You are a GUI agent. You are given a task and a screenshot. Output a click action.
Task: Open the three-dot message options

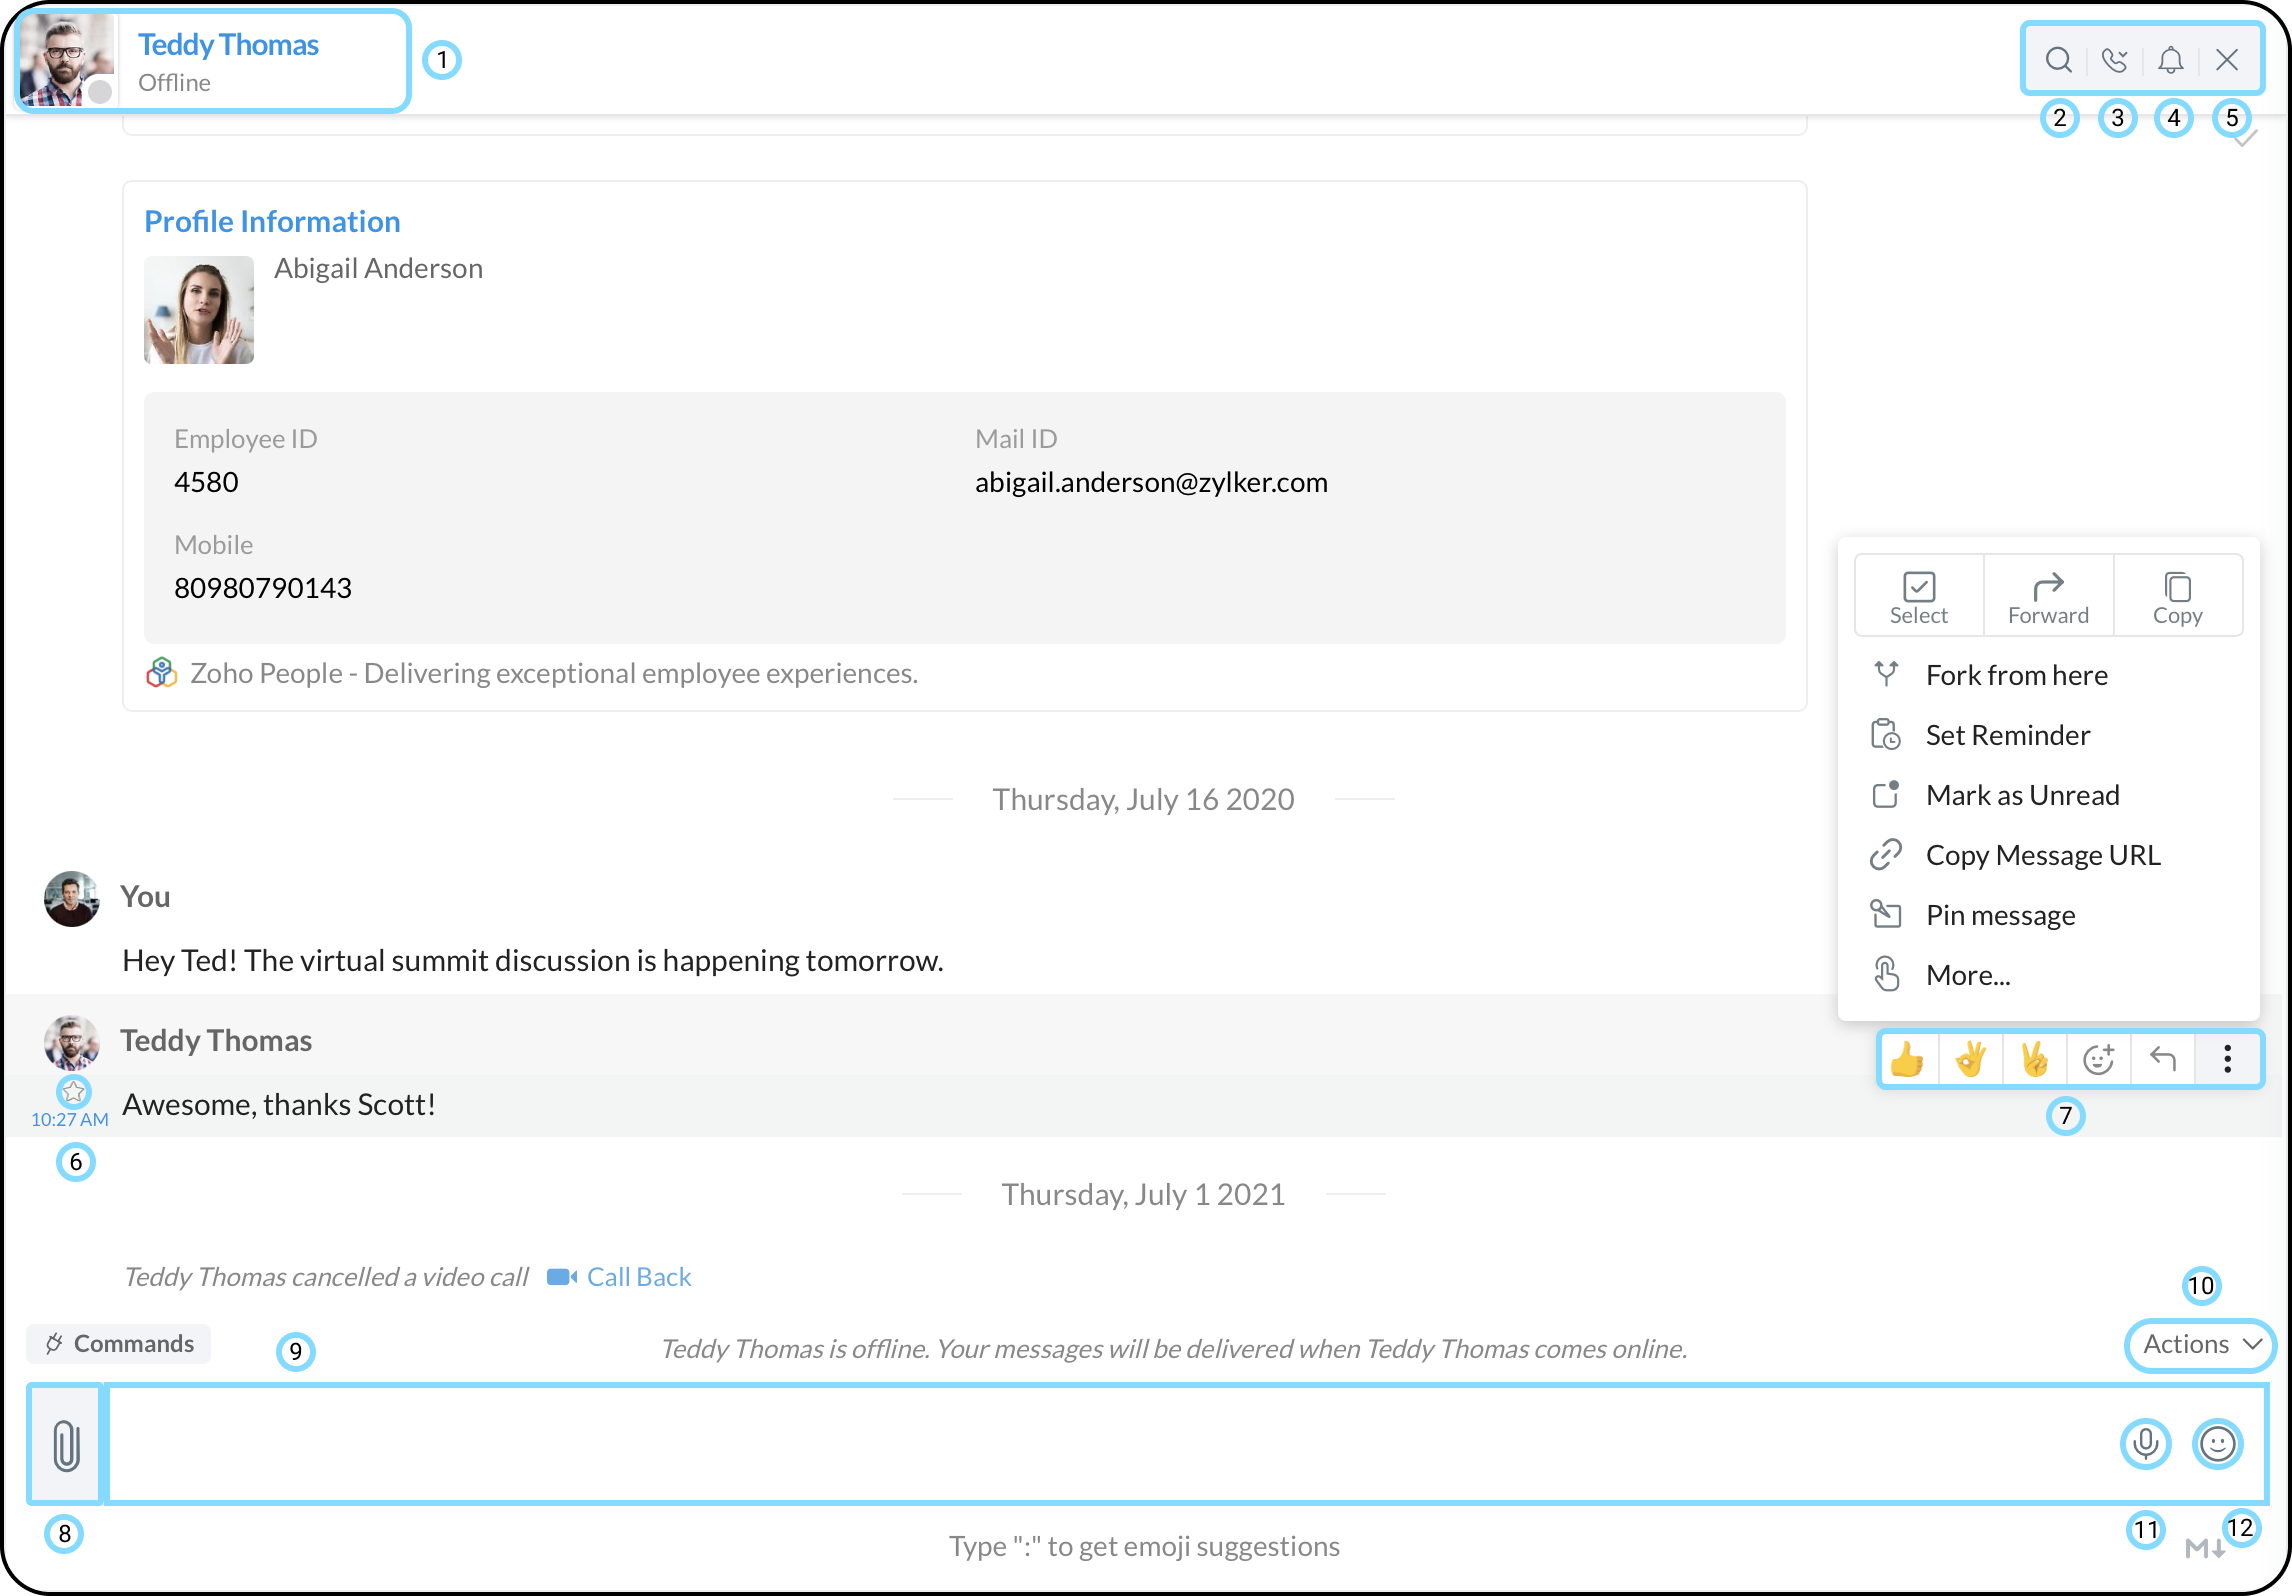[x=2227, y=1059]
